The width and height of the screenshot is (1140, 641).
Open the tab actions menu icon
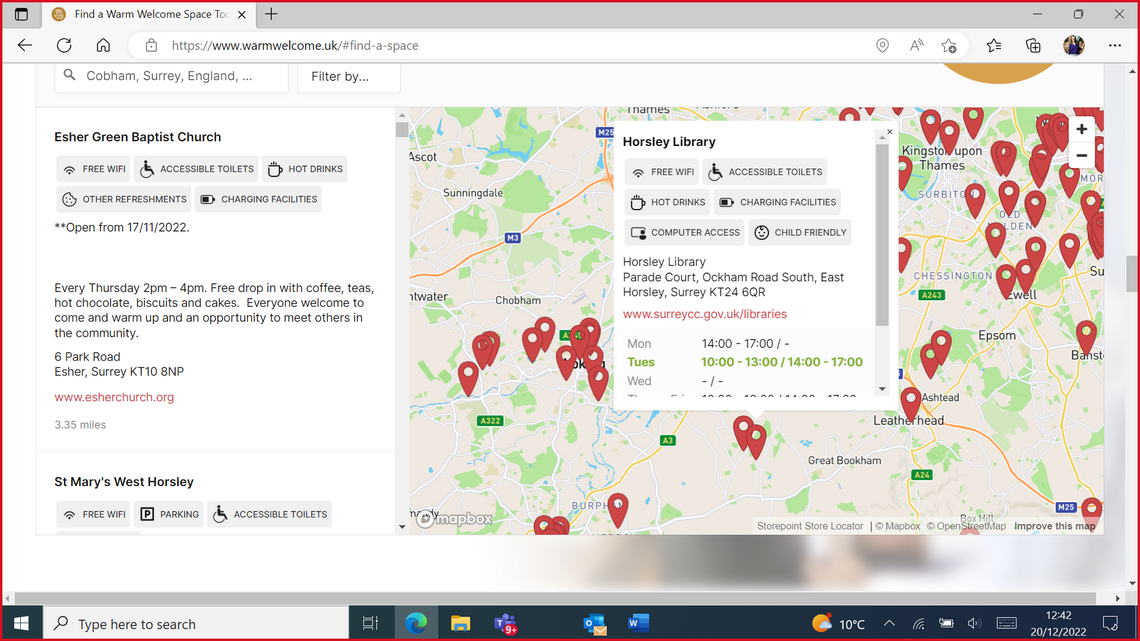21,14
